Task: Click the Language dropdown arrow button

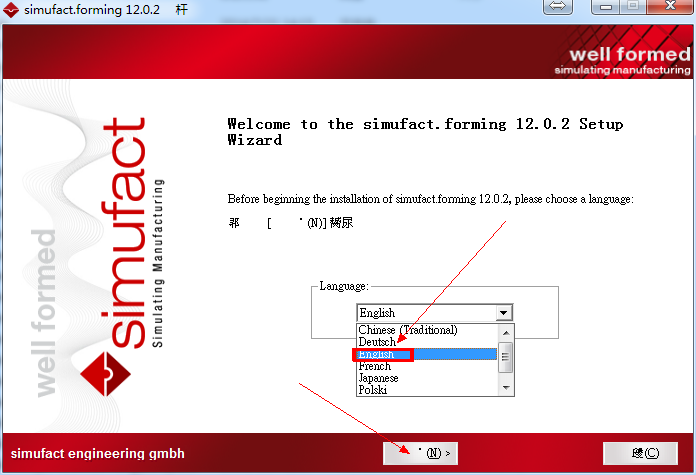Action: 503,313
